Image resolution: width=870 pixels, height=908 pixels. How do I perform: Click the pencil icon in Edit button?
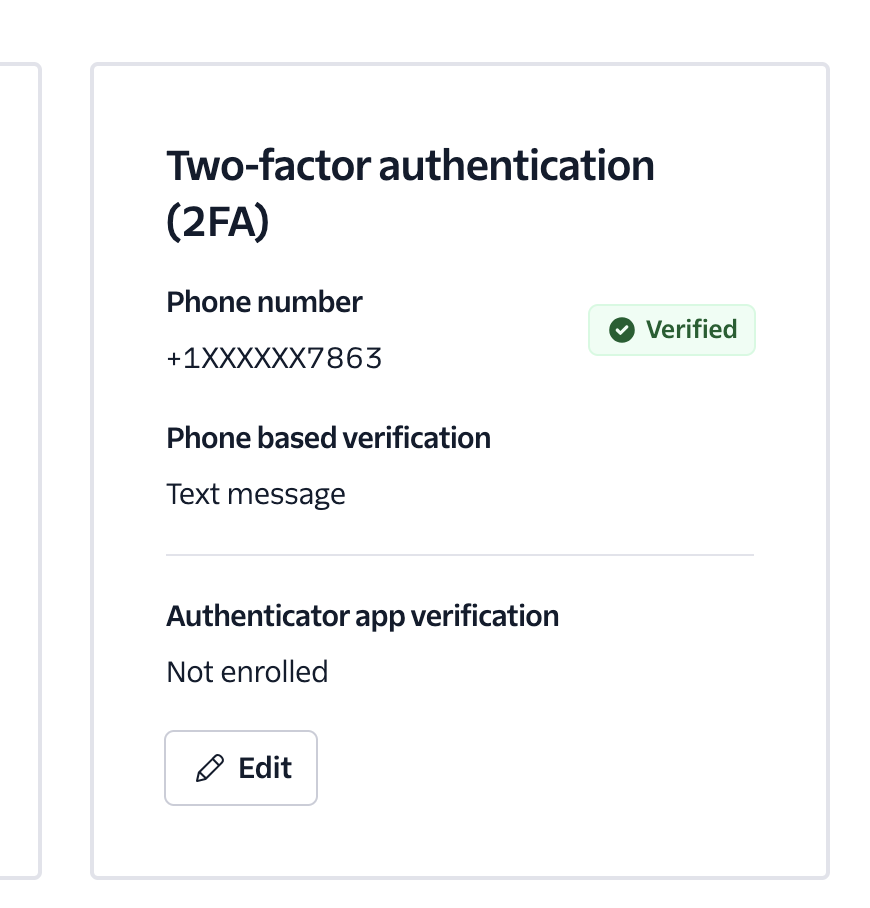tap(210, 768)
